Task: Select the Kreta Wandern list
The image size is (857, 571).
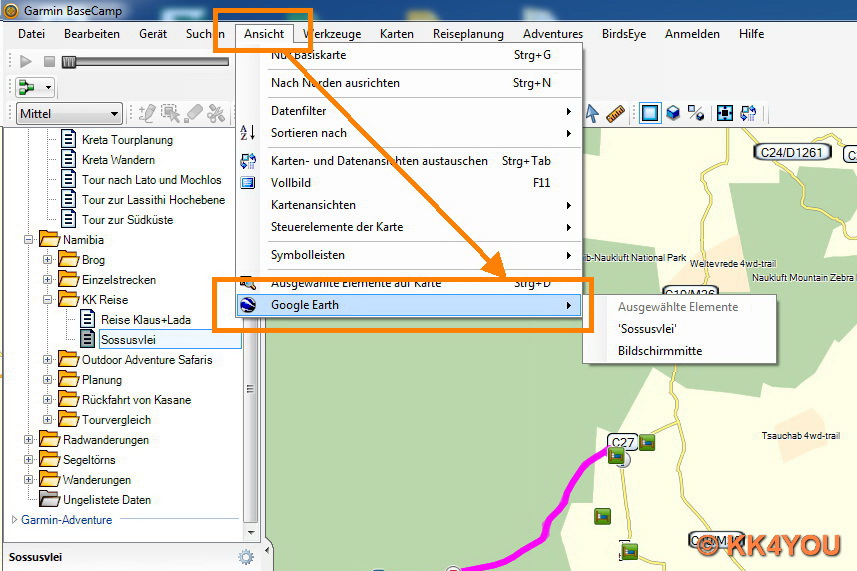Action: [x=118, y=160]
